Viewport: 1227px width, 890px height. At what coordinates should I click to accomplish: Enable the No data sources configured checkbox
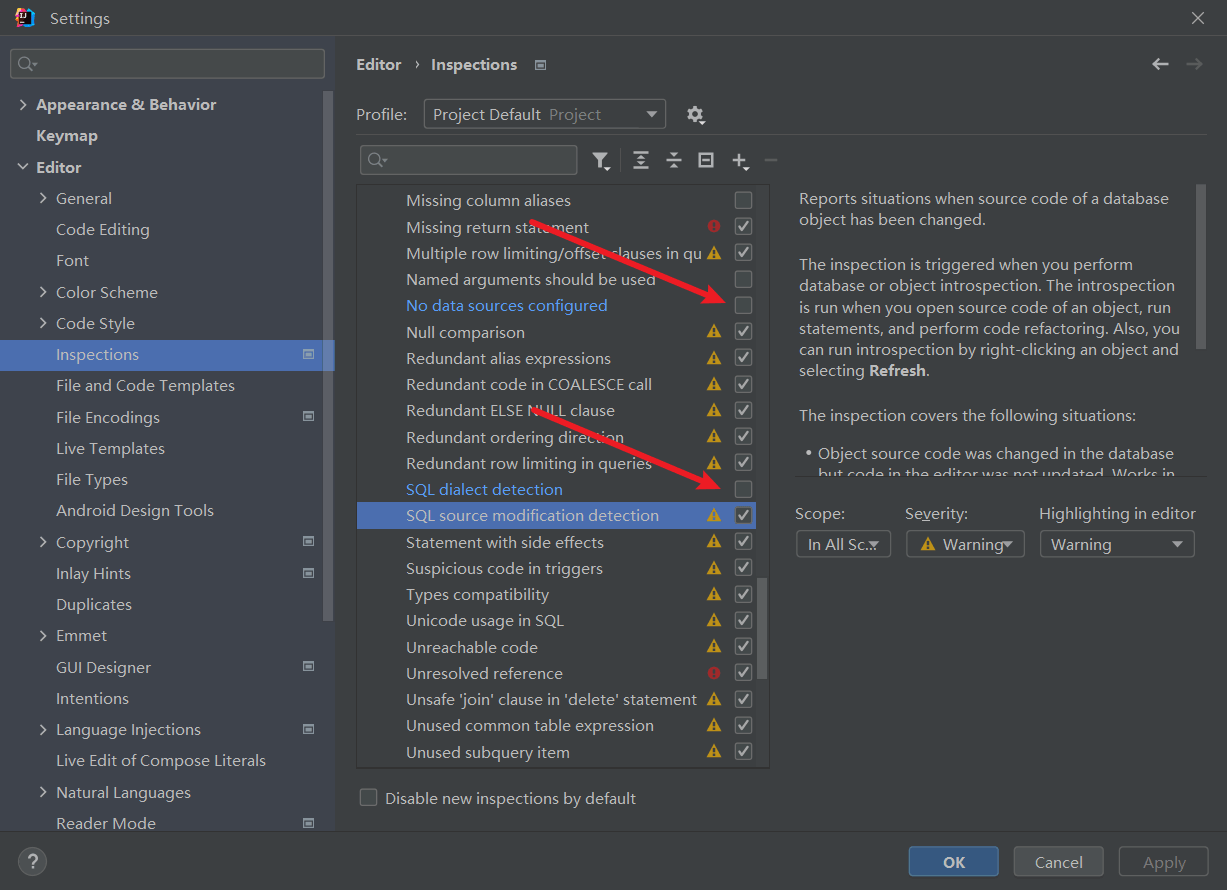[743, 305]
